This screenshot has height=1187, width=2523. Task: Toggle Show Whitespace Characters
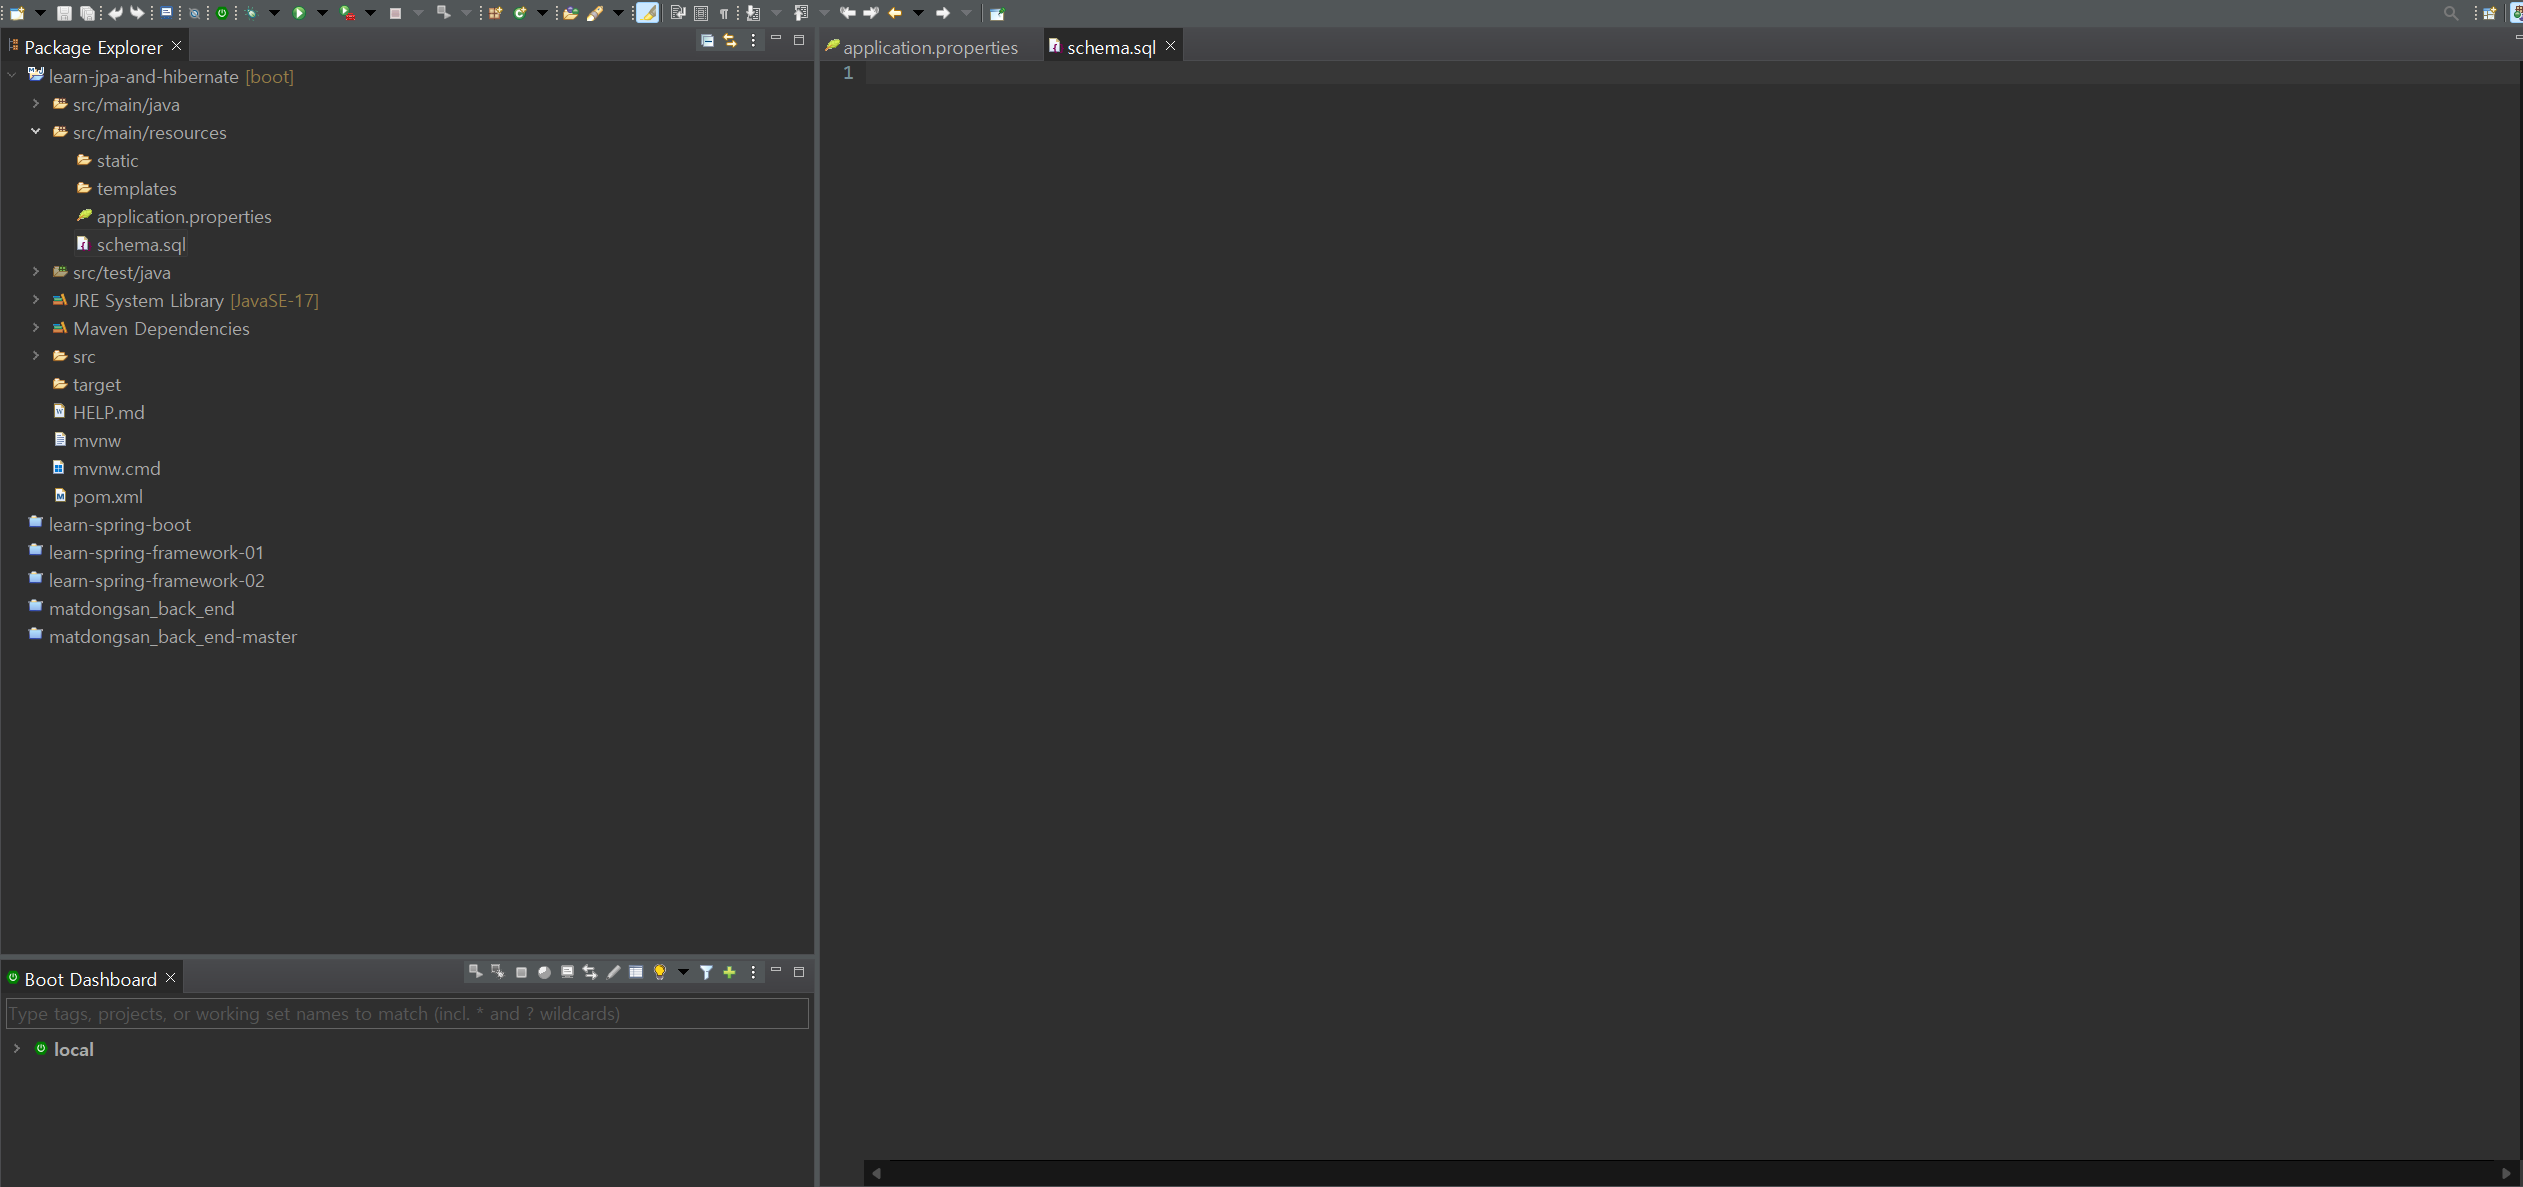[723, 13]
